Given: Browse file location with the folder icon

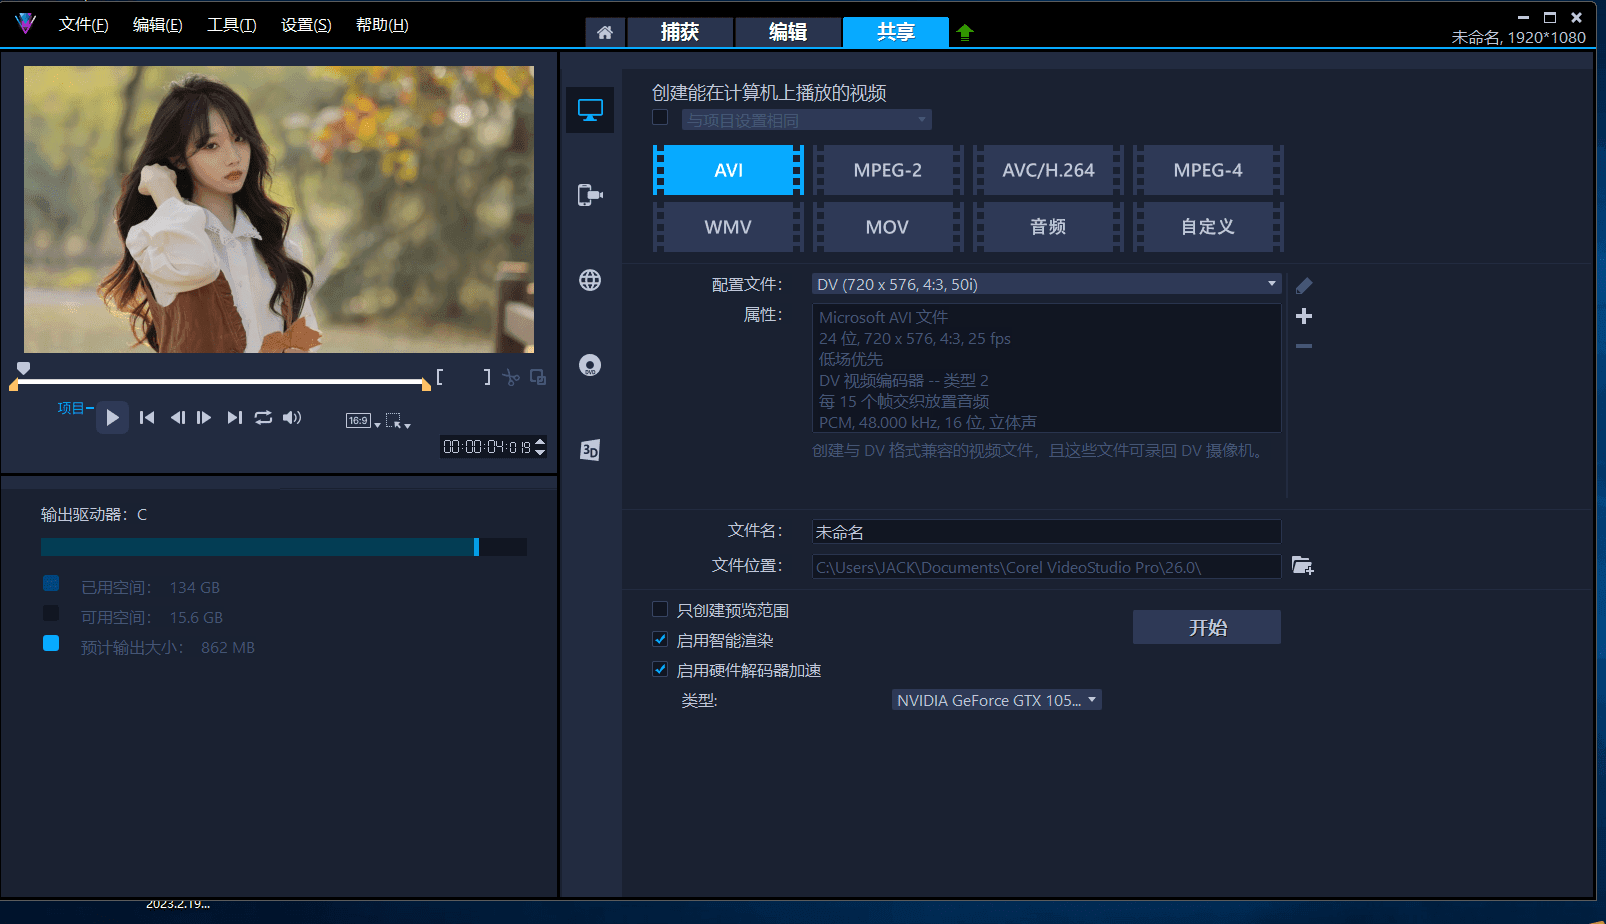Looking at the screenshot, I should 1303,565.
